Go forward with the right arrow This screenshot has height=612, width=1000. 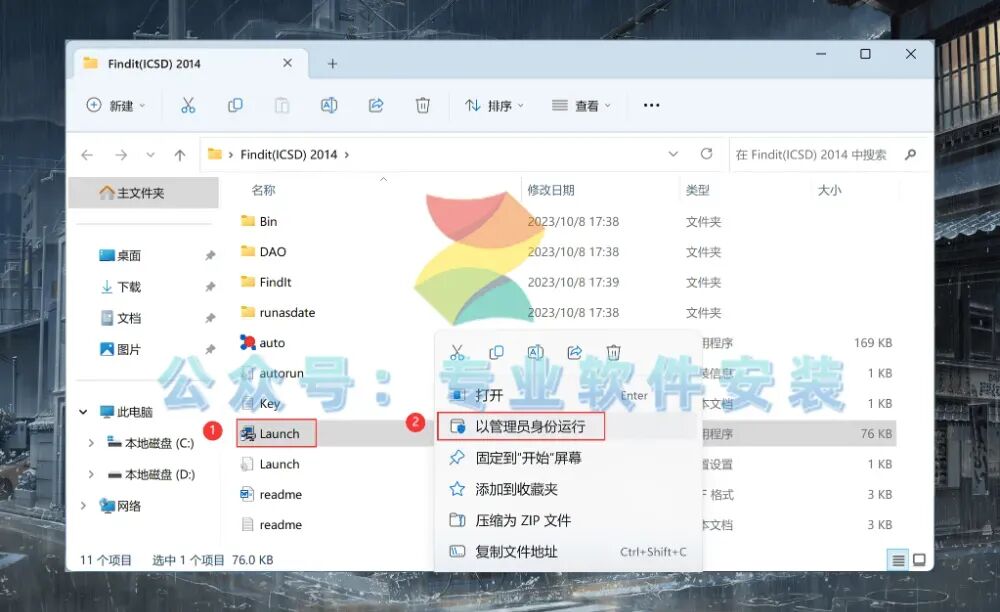(x=121, y=155)
